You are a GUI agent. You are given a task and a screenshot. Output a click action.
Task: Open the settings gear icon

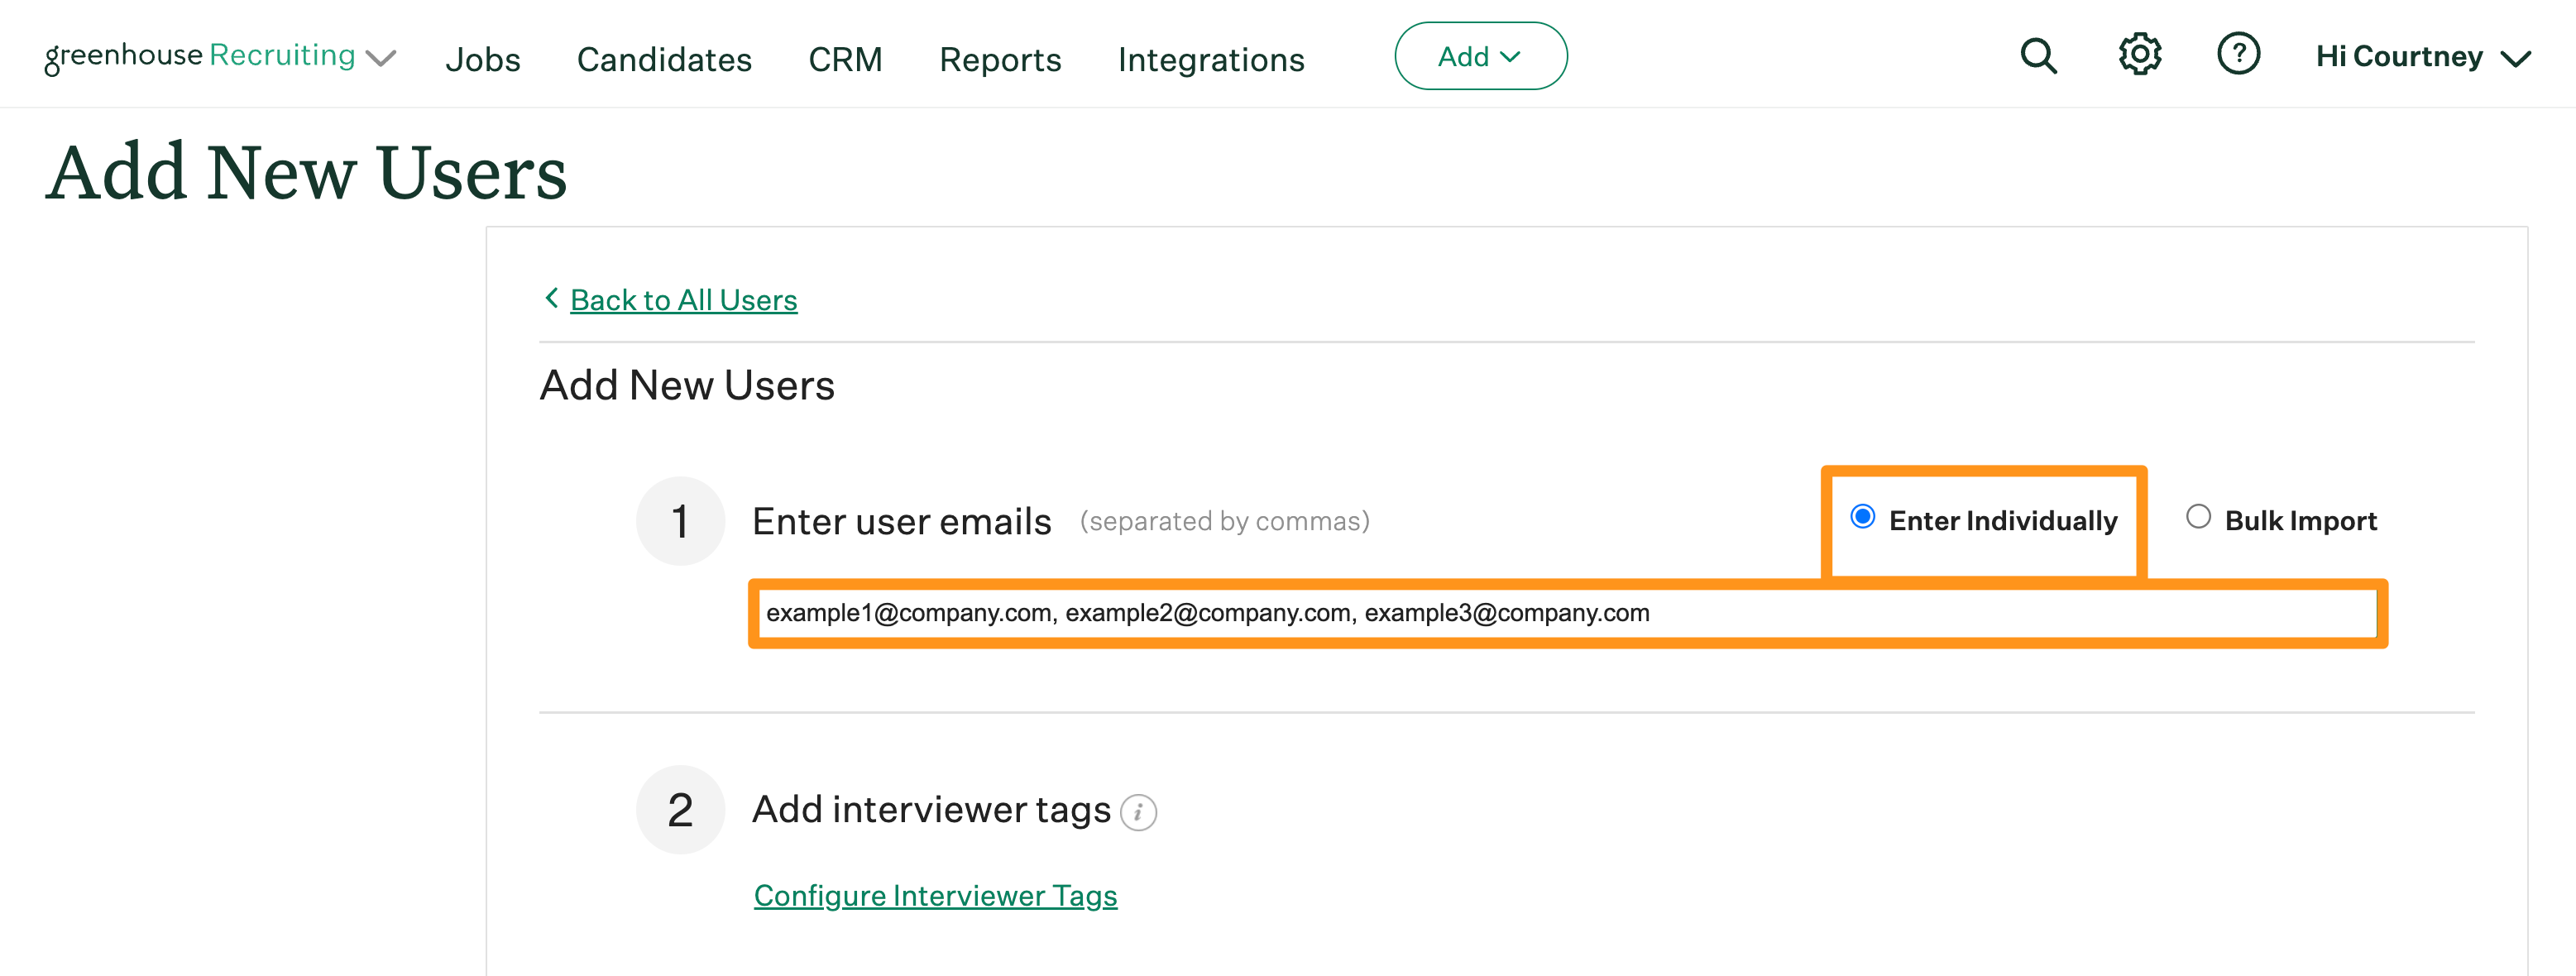(x=2140, y=56)
